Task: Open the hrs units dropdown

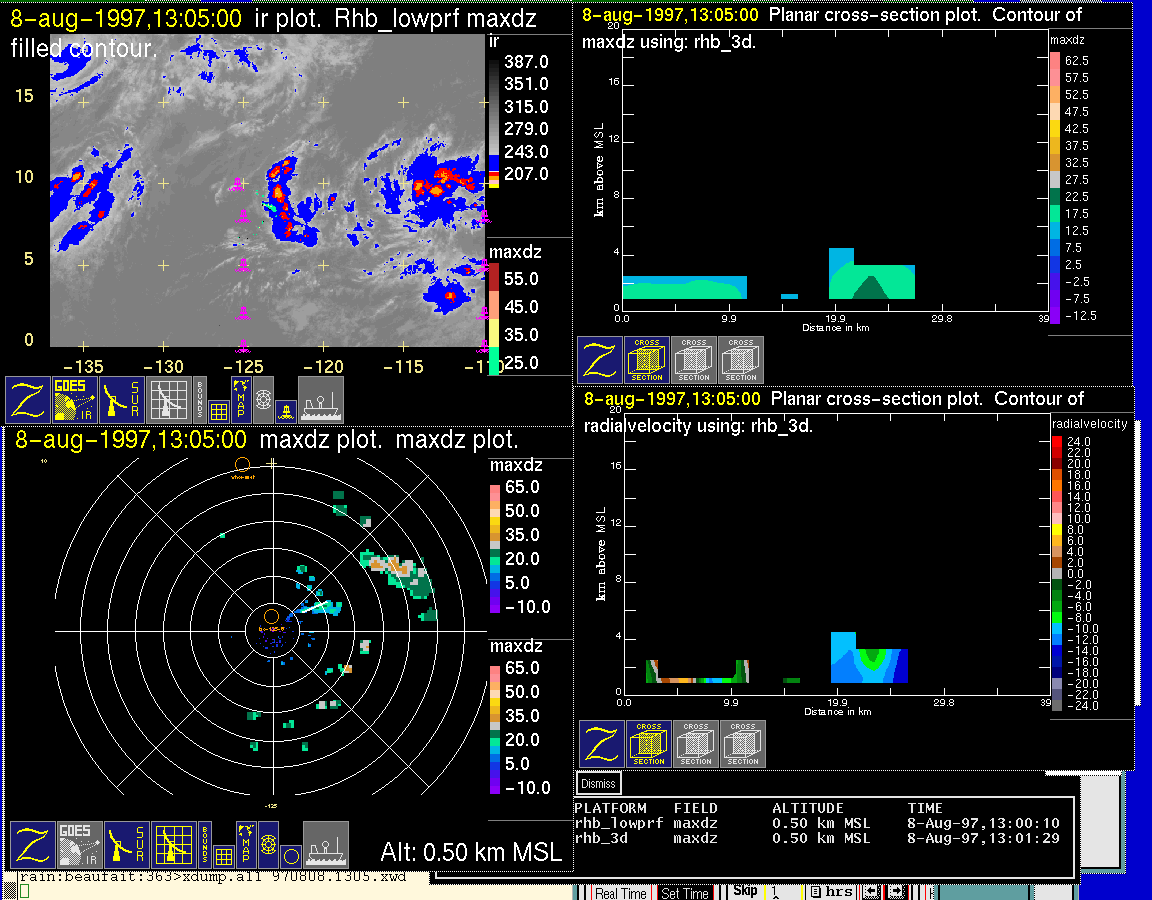Action: 832,892
